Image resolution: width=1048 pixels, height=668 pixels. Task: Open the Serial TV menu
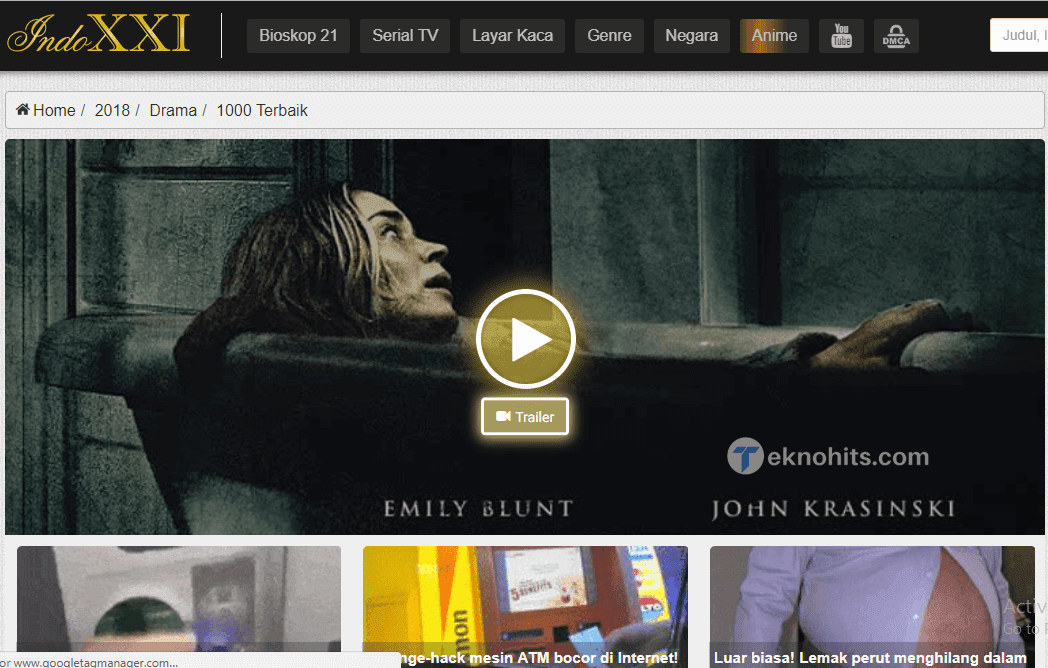click(x=405, y=35)
